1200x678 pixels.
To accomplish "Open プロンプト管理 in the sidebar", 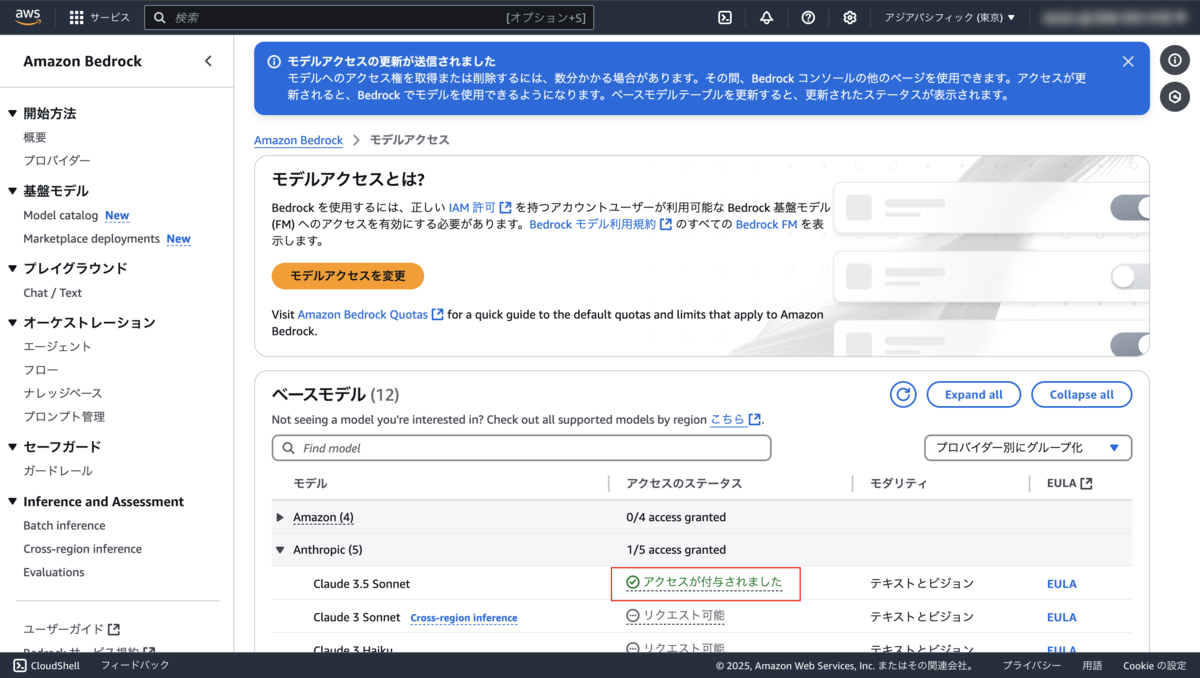I will pyautogui.click(x=64, y=416).
